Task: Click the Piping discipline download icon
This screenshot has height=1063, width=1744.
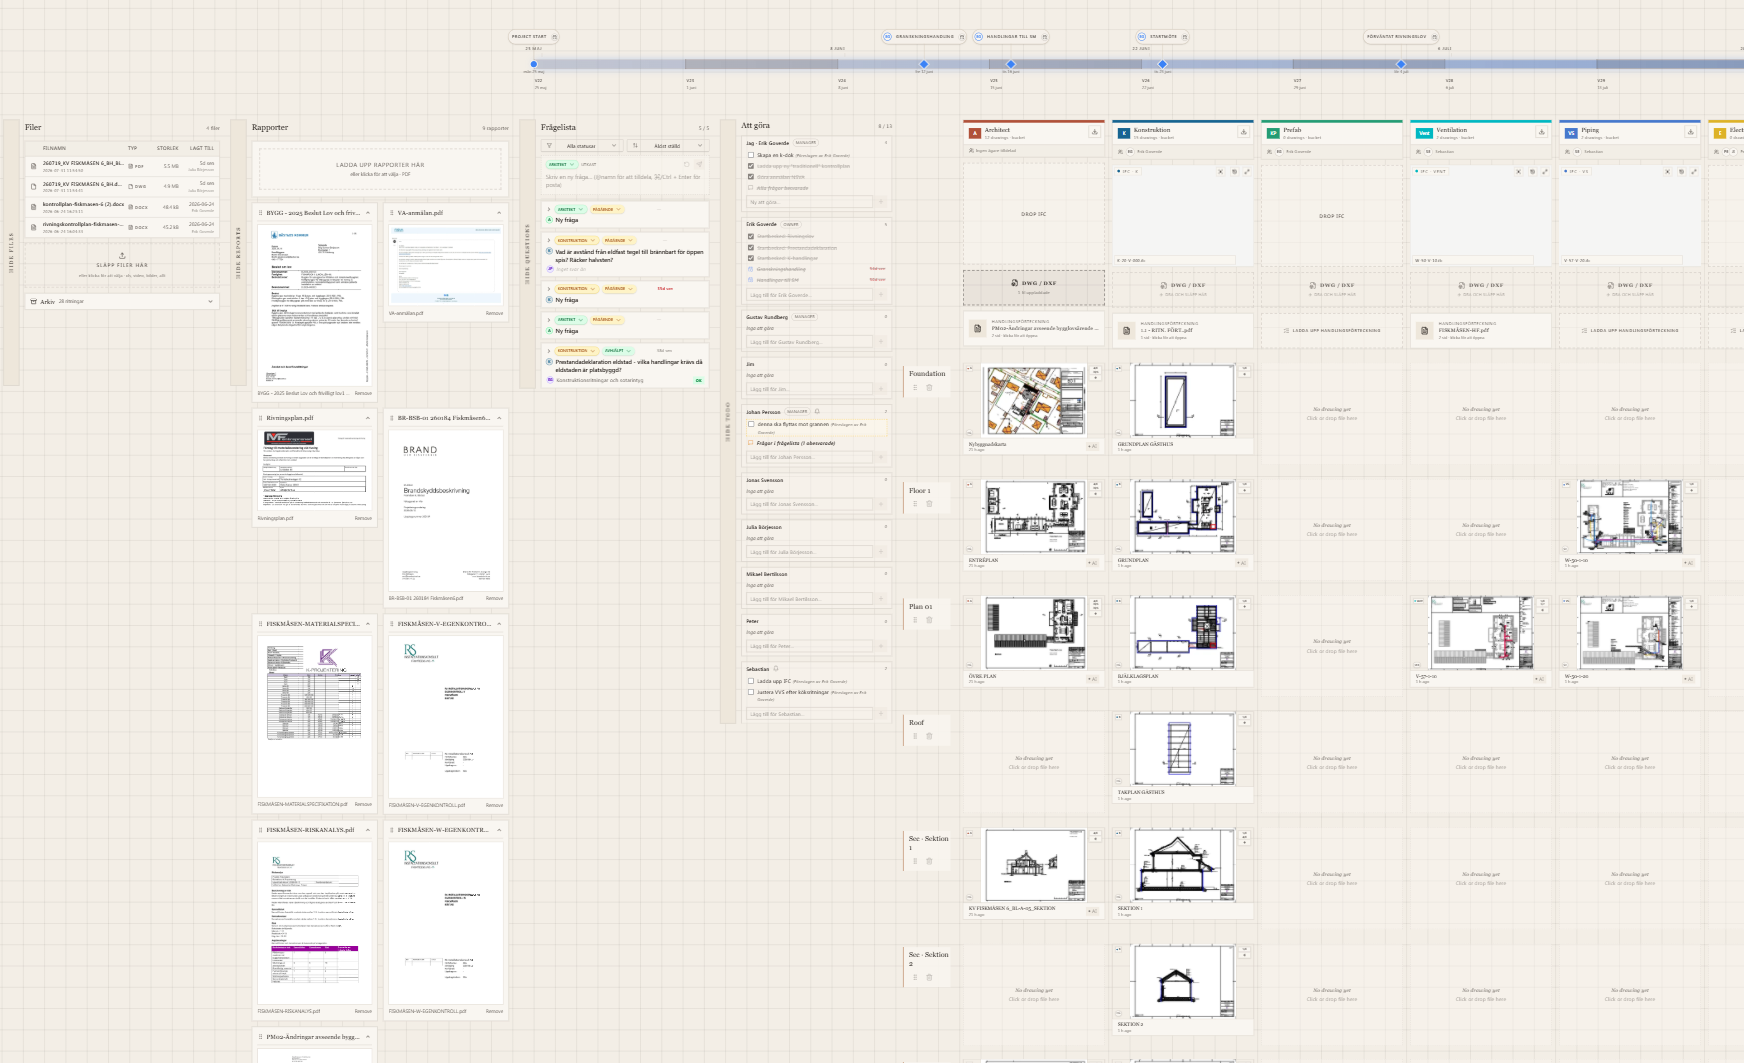Action: coord(1690,132)
